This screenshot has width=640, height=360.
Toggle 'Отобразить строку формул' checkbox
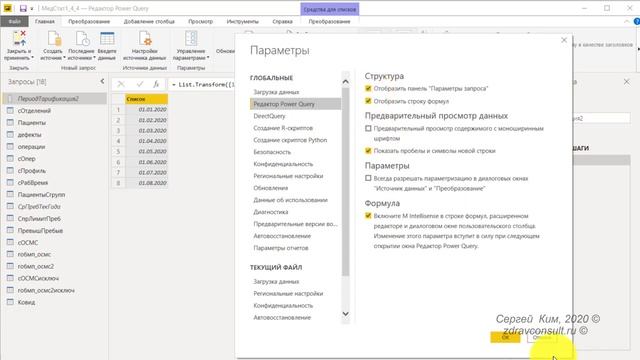coord(368,101)
